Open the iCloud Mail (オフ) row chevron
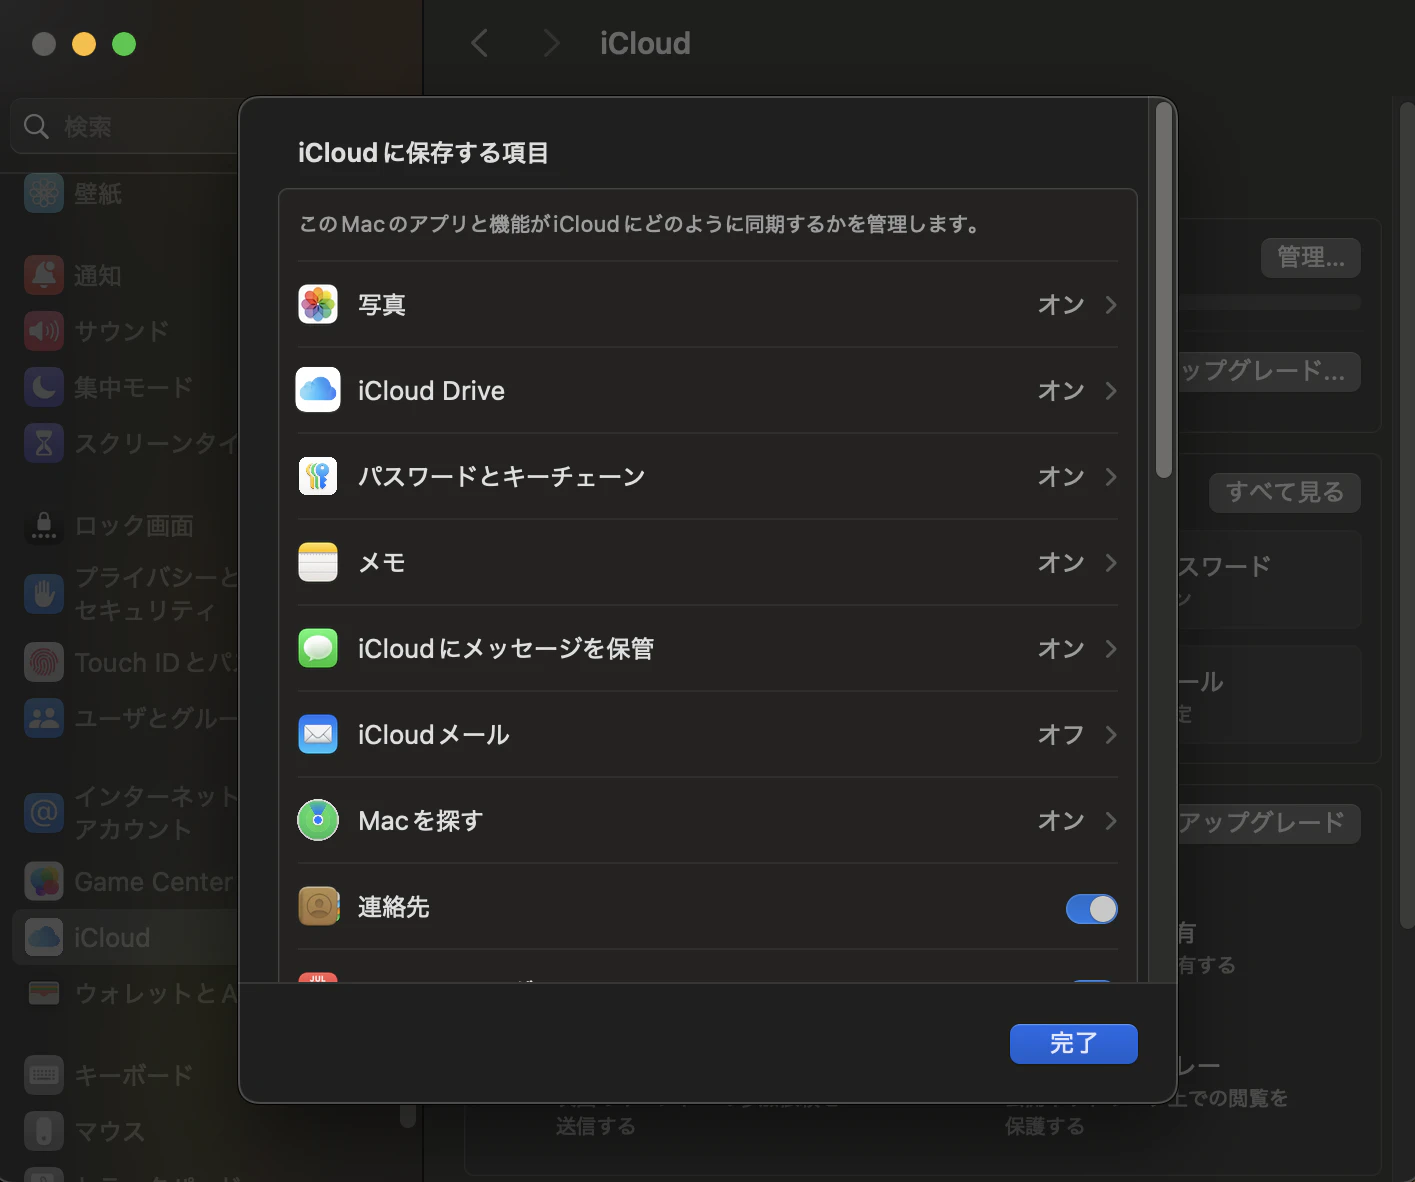 tap(1110, 734)
